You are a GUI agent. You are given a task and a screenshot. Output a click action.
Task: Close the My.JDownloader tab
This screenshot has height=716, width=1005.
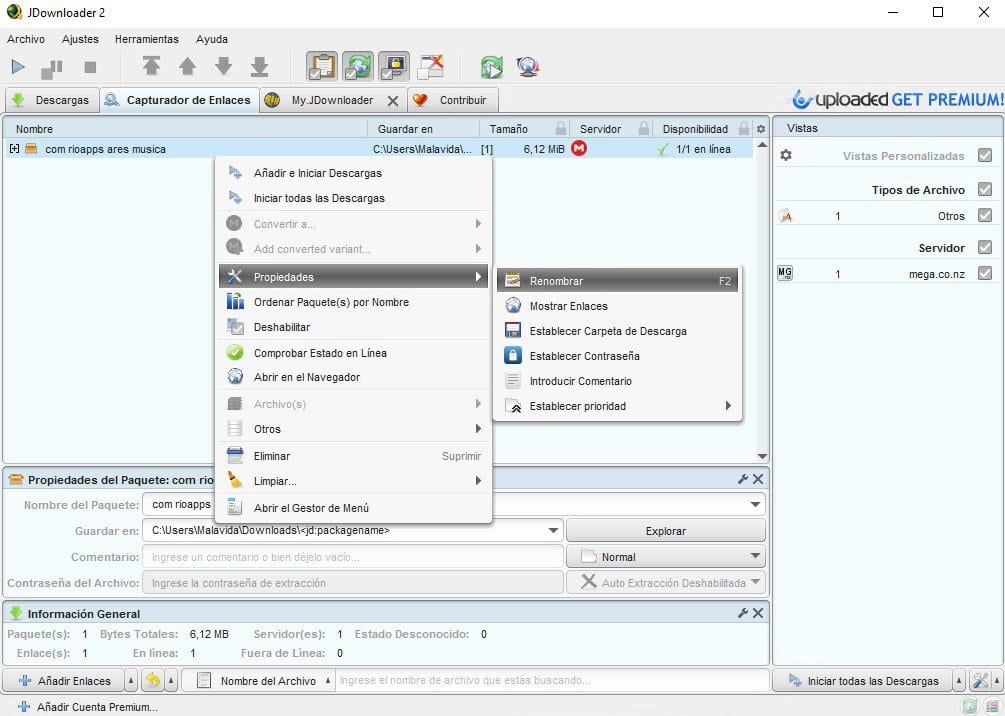click(393, 101)
